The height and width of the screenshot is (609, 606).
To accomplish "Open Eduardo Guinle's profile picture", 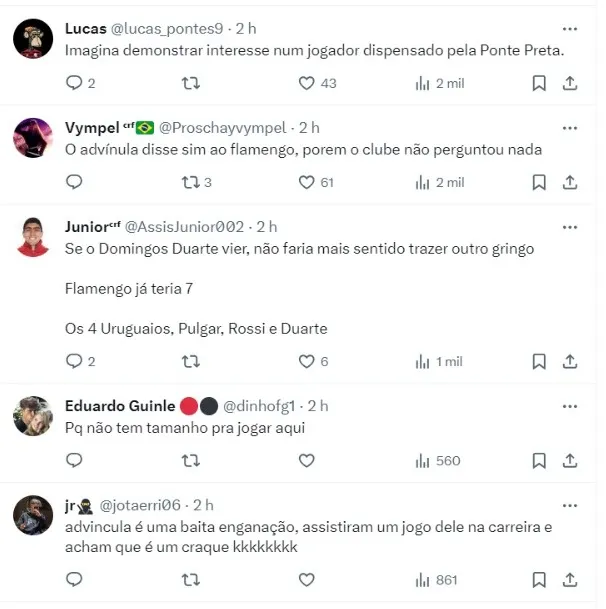I will (x=33, y=416).
